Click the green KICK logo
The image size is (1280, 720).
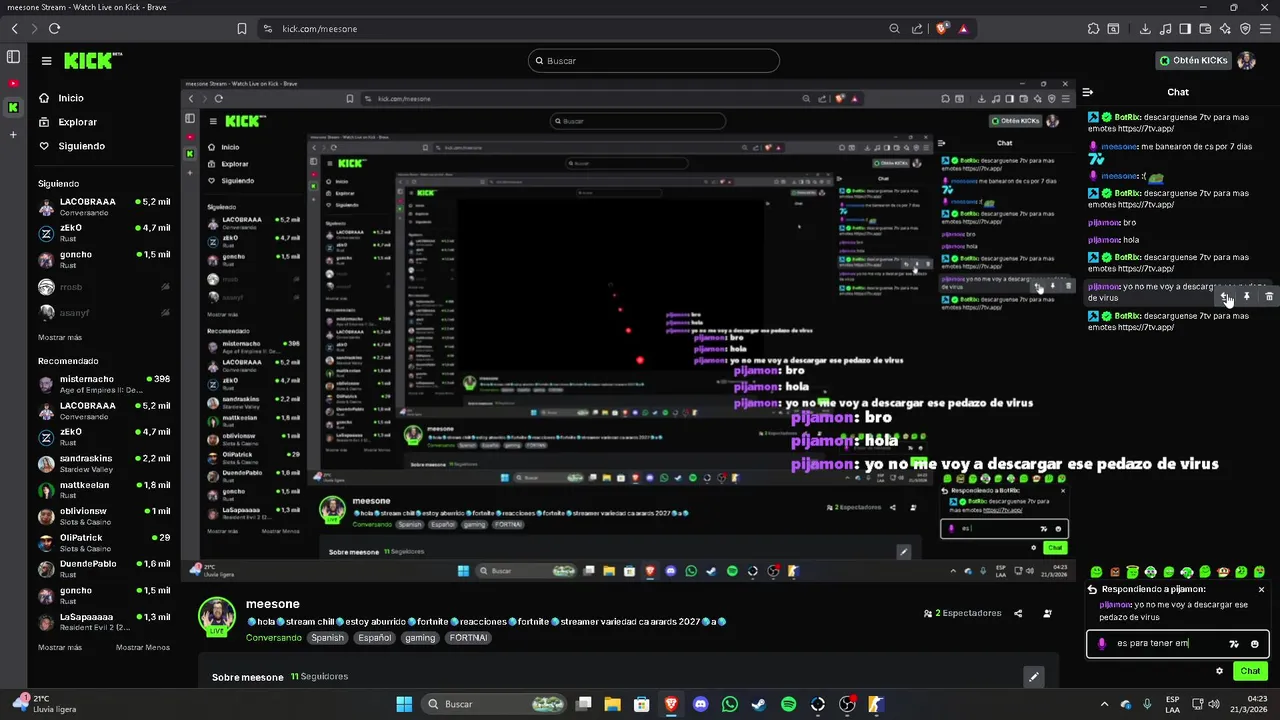[93, 60]
